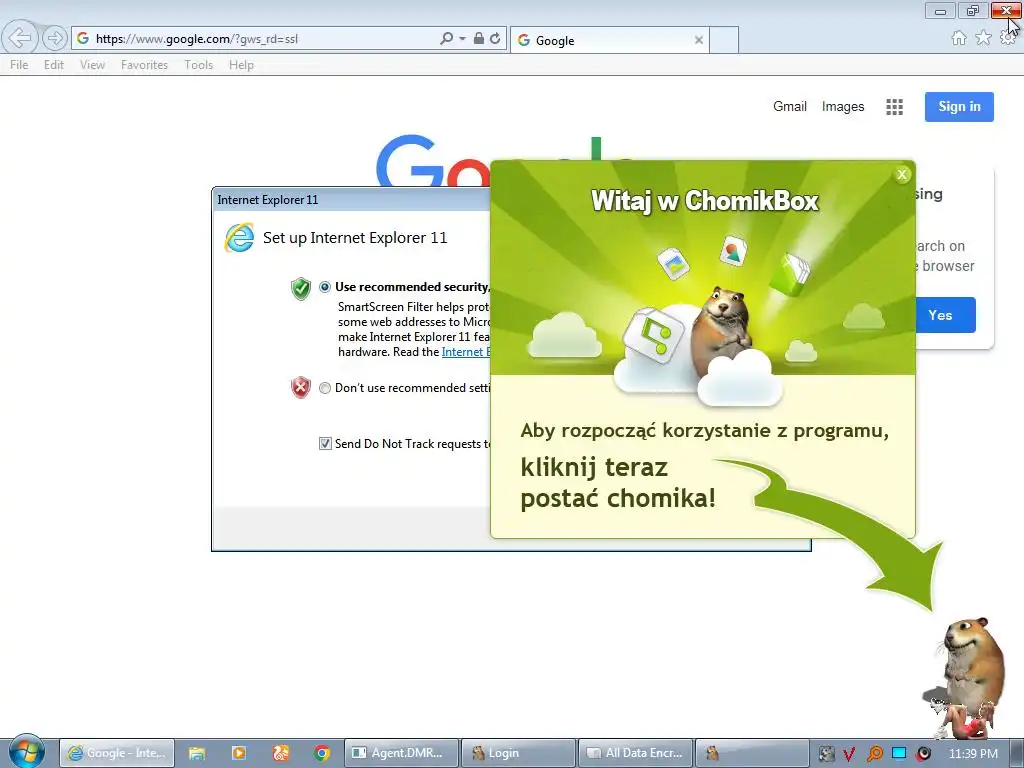Select Use recommended security radio button
The width and height of the screenshot is (1024, 768).
325,287
